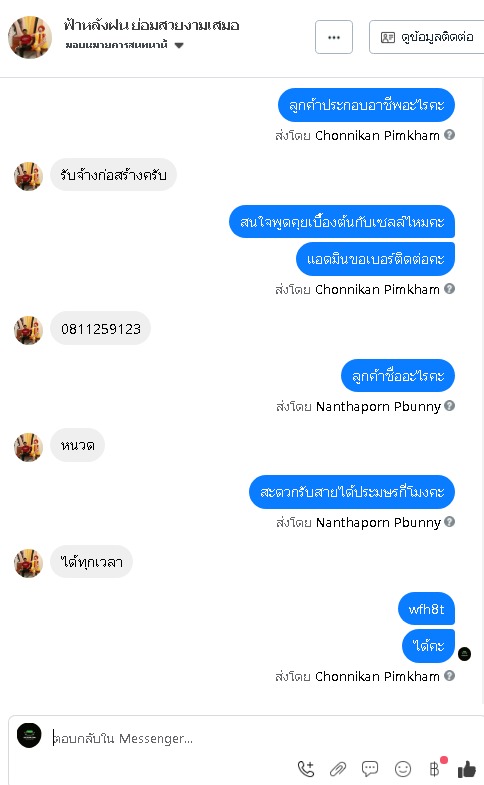484x785 pixels.
Task: Click the ดูข้อมูลติดต่อ contact info button
Action: point(427,37)
